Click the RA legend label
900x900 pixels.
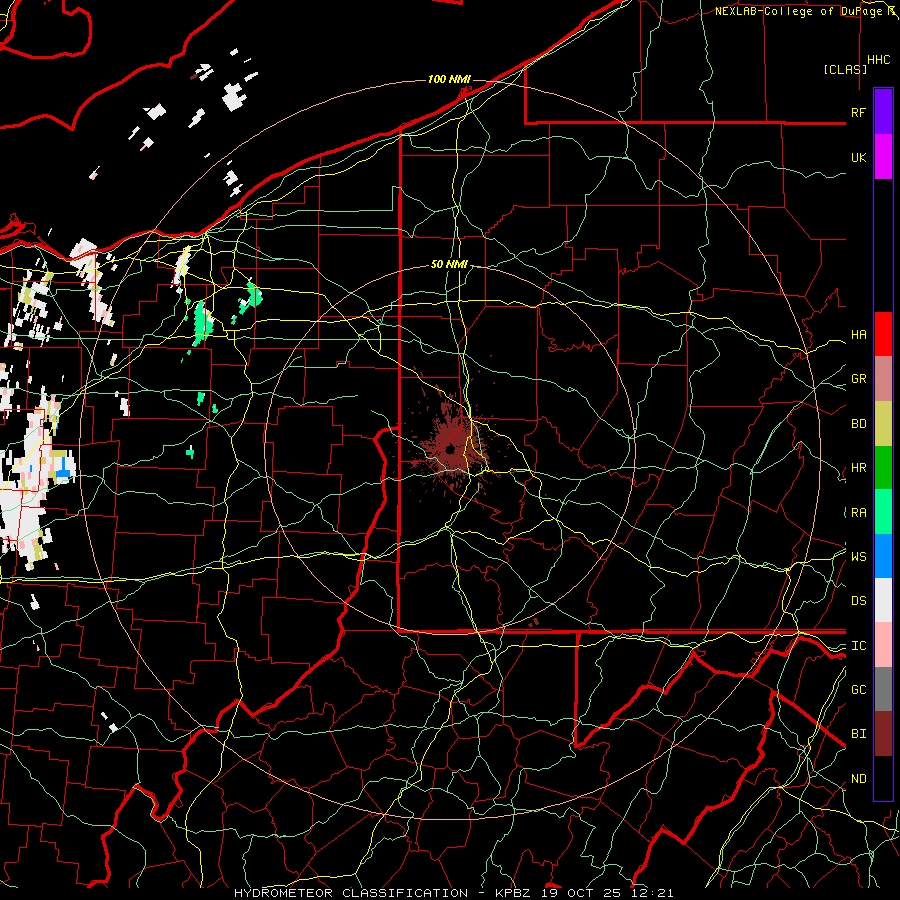(x=858, y=513)
